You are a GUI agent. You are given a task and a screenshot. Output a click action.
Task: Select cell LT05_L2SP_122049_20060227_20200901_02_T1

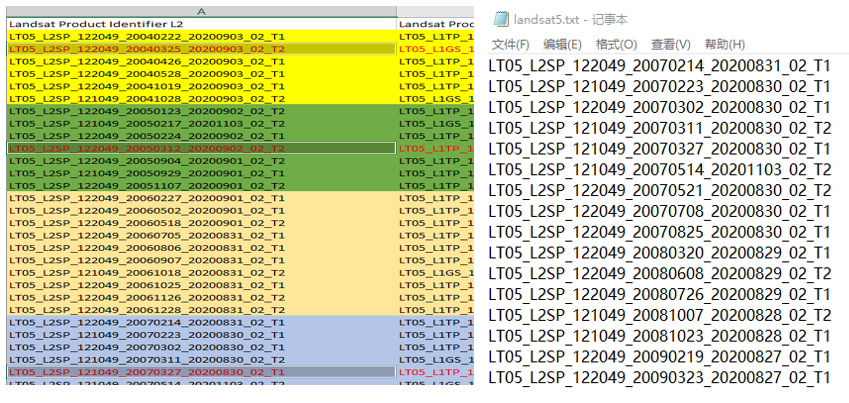(201, 198)
